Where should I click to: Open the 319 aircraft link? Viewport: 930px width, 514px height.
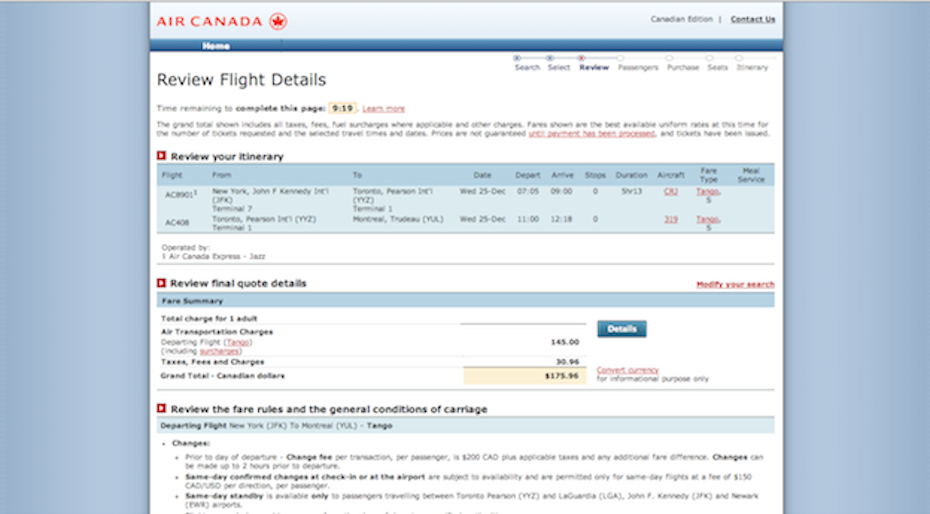point(671,218)
